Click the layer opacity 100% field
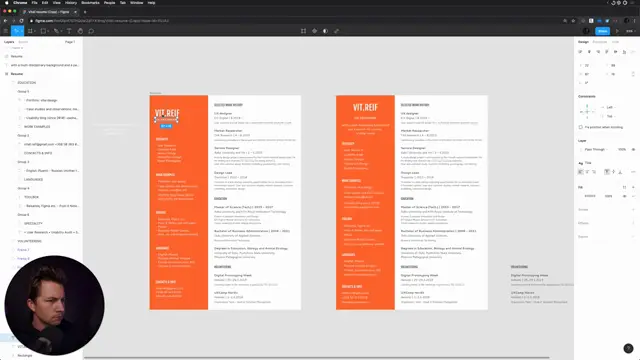This screenshot has width=640, height=360. point(622,149)
